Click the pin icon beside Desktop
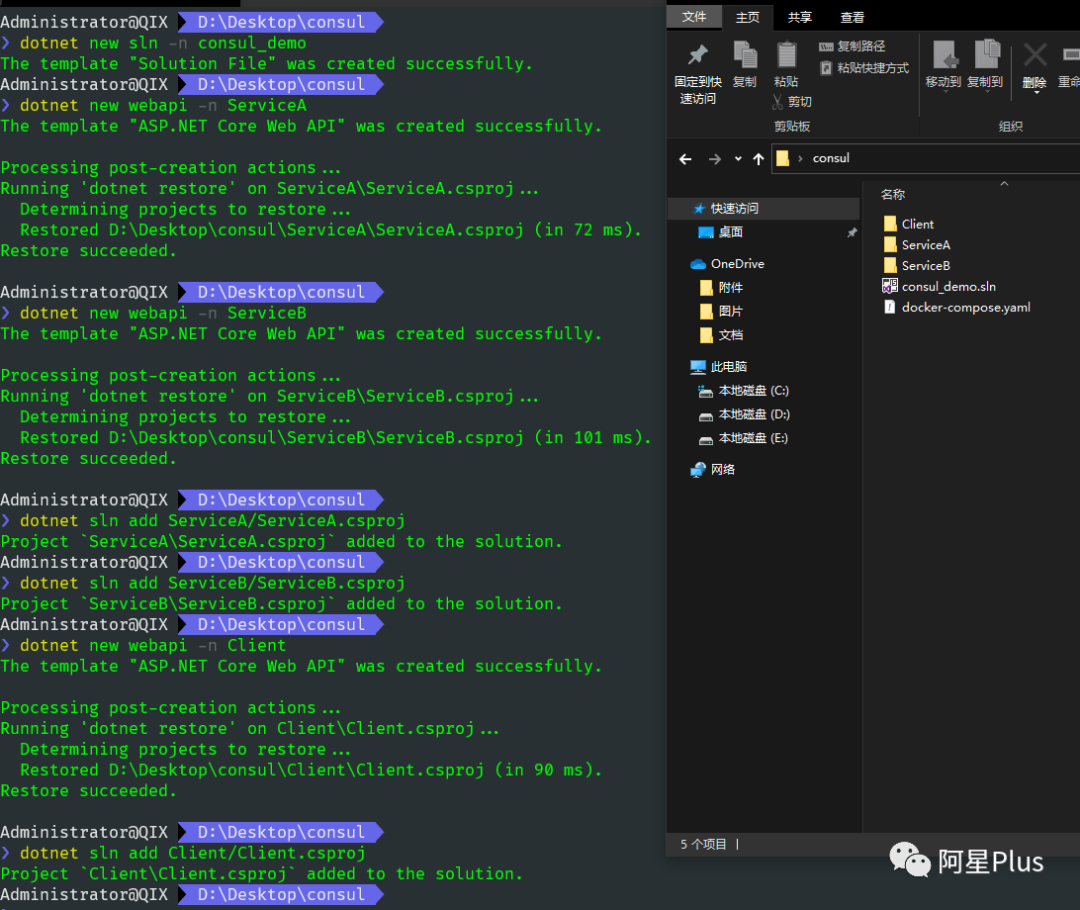 852,233
